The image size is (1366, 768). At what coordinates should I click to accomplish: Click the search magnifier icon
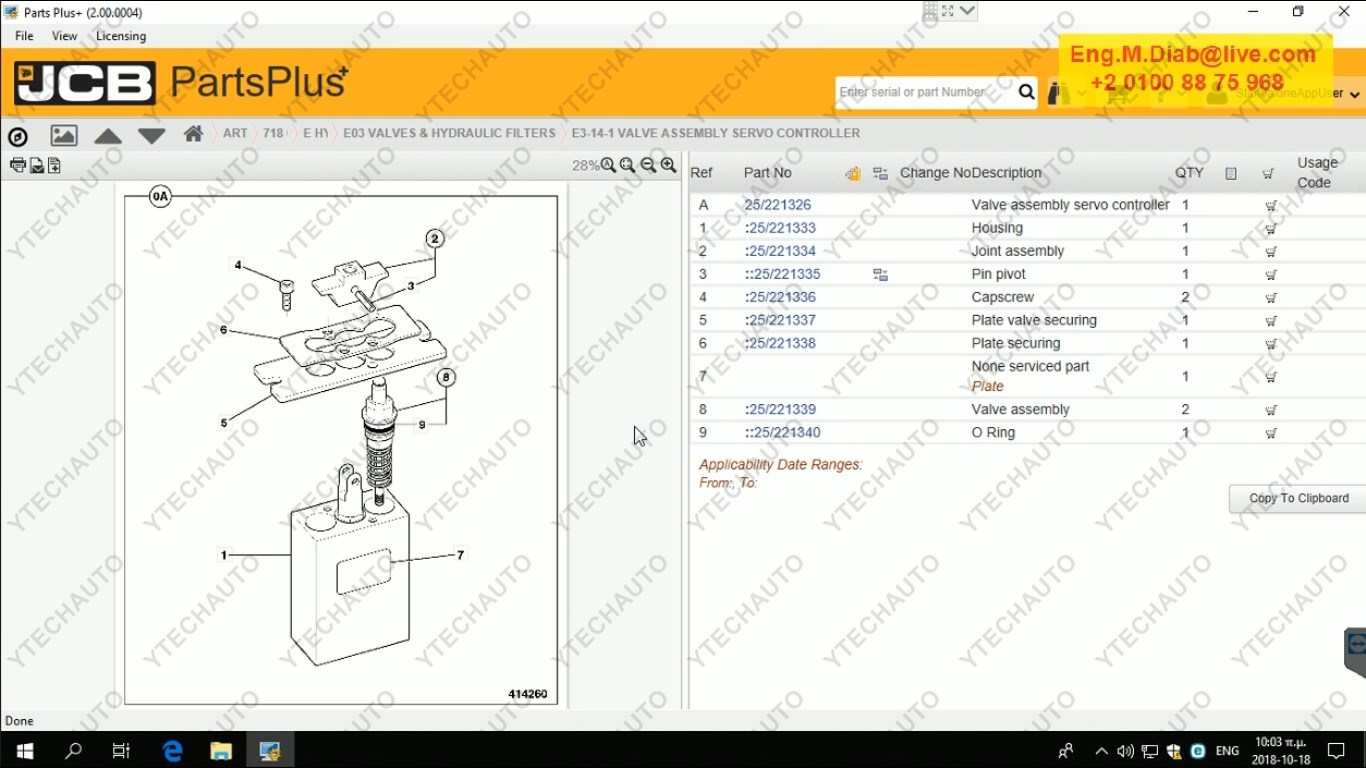(x=1027, y=92)
